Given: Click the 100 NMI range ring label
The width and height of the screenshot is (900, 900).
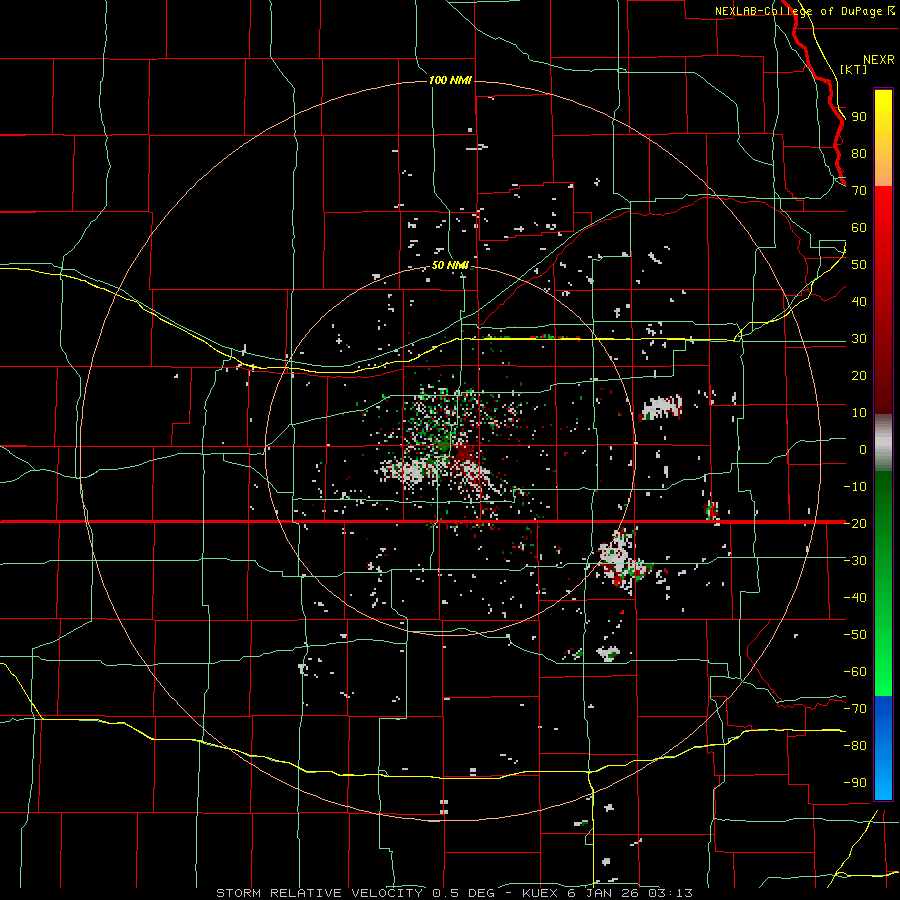Looking at the screenshot, I should [x=450, y=80].
